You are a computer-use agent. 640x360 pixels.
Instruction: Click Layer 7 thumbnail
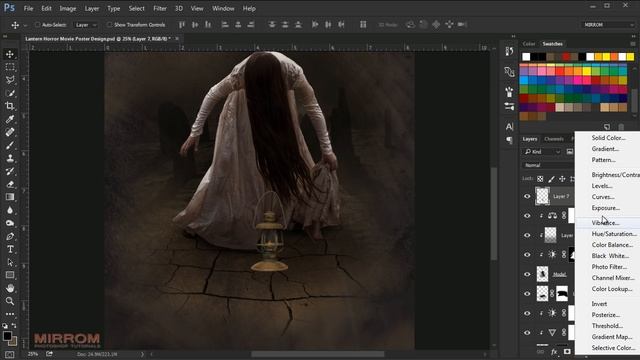pos(542,196)
